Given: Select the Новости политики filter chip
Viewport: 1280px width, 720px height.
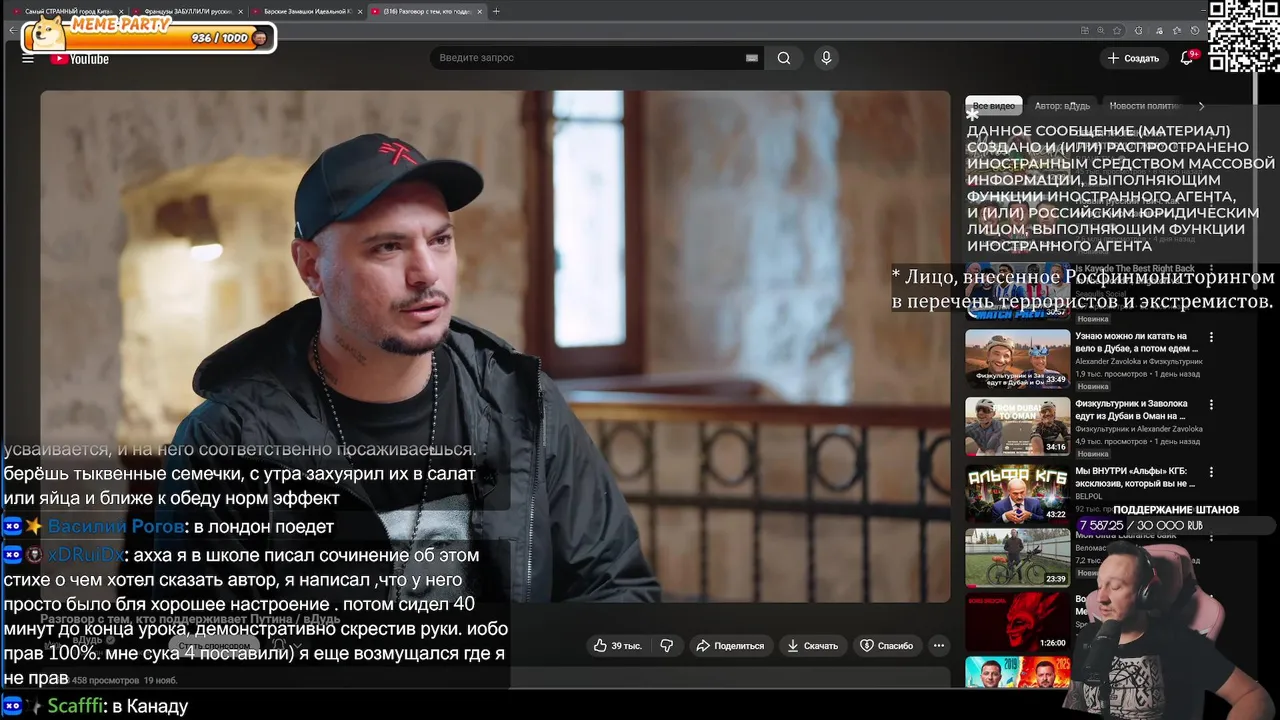Looking at the screenshot, I should [x=1144, y=106].
